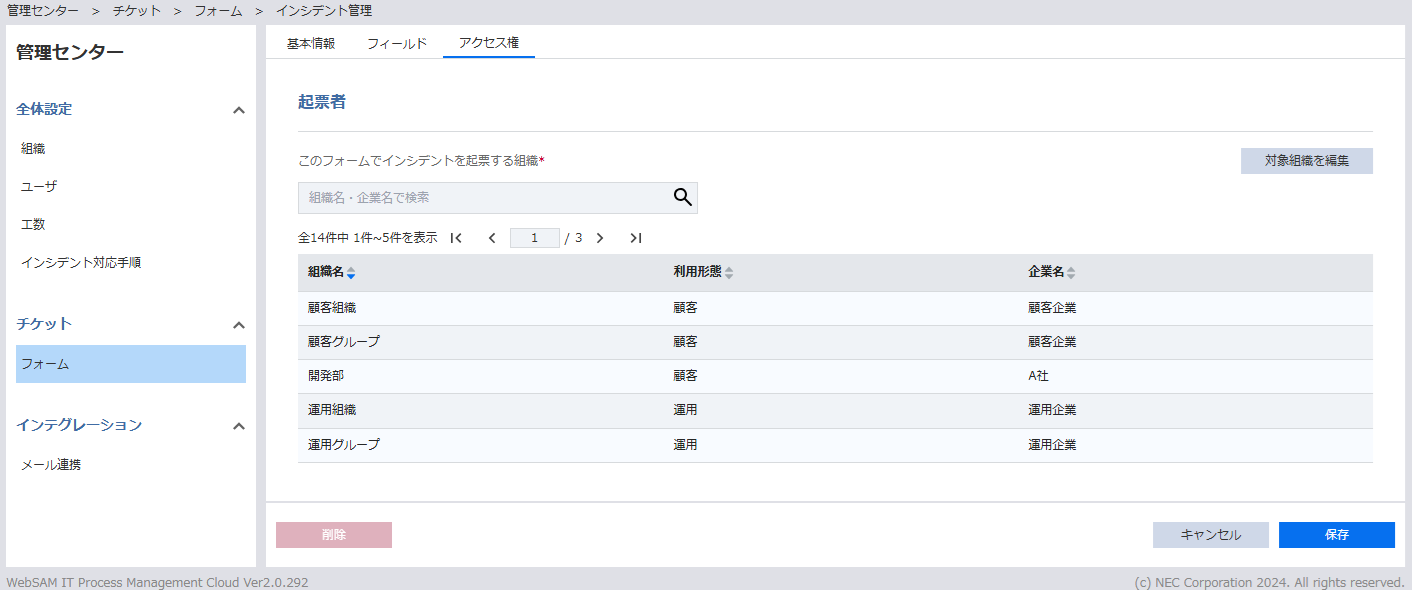Select インシデント対応手順 in the sidebar
Screen dimensions: 1412x590
81,262
